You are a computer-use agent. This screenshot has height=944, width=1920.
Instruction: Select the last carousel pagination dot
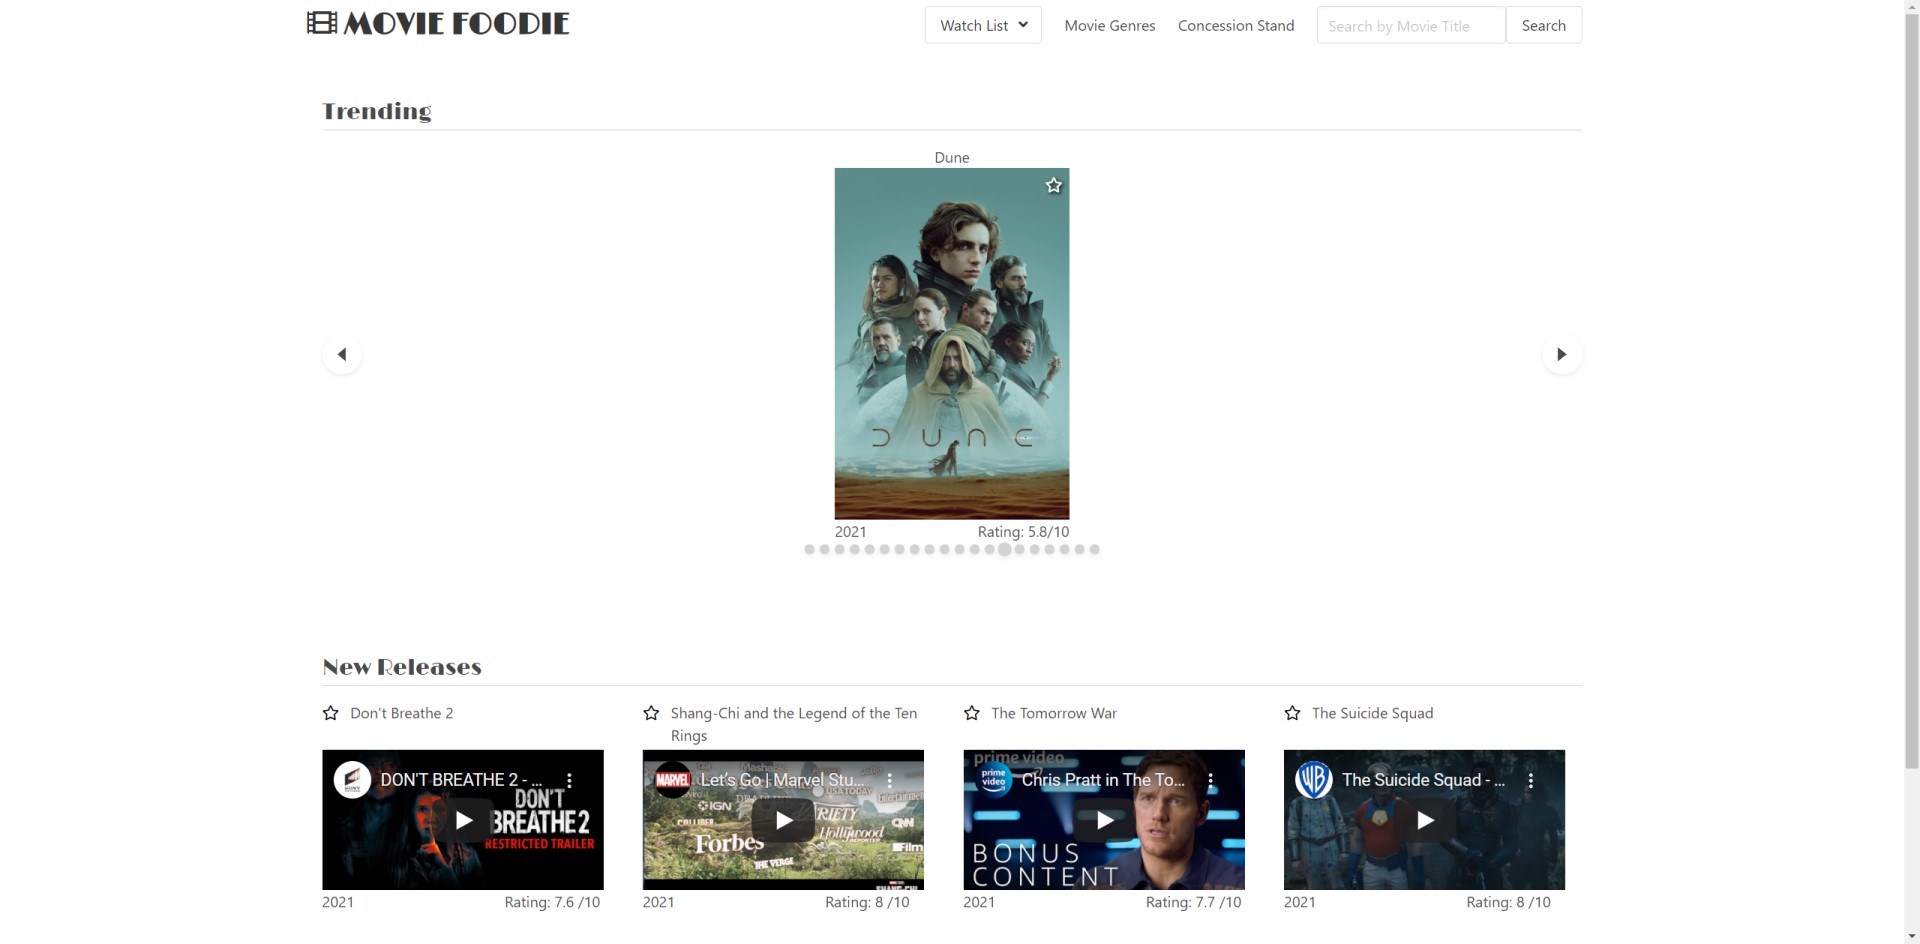(1095, 549)
